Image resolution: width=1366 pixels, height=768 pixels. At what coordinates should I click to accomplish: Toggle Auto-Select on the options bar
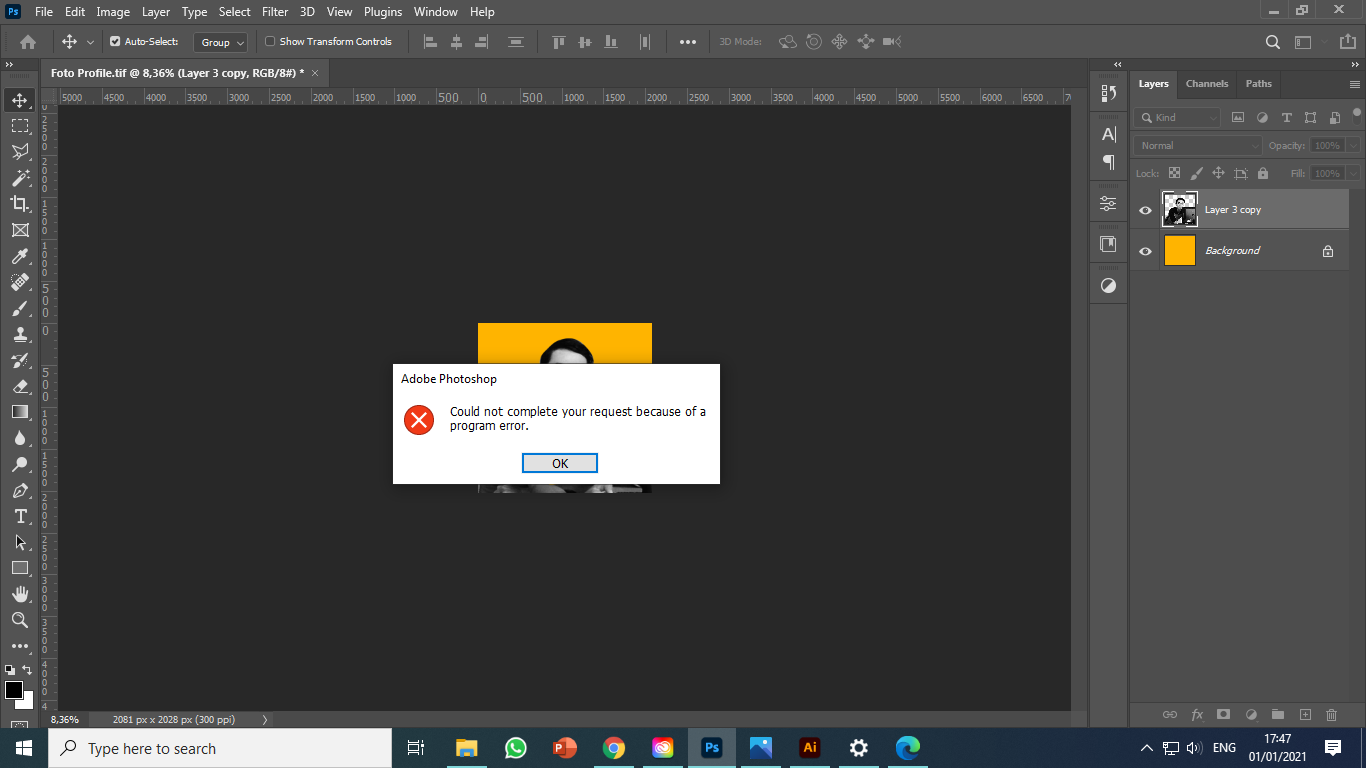[116, 42]
